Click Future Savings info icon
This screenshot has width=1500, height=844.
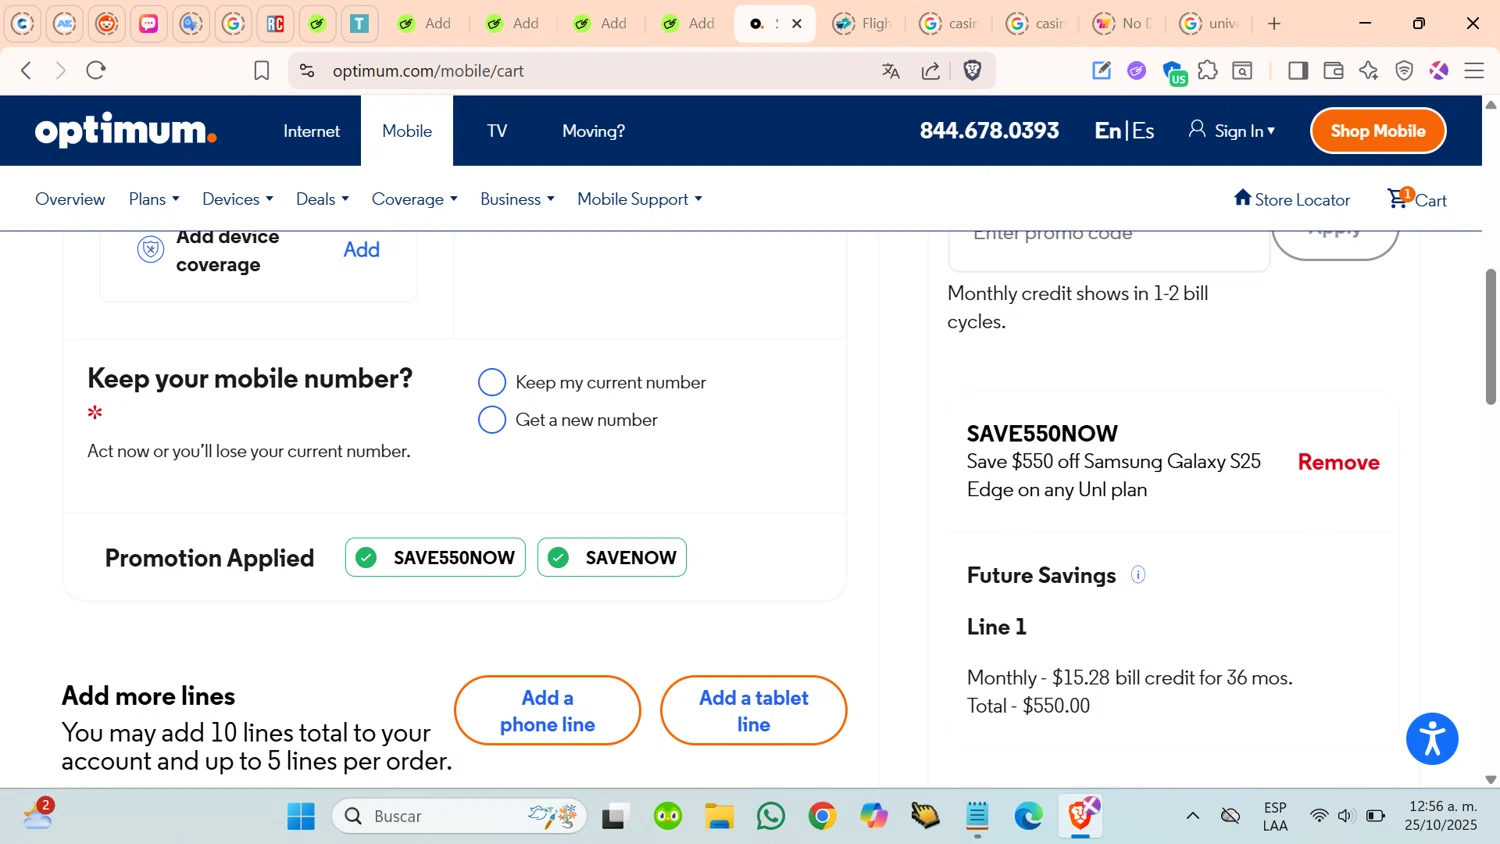(x=1138, y=575)
